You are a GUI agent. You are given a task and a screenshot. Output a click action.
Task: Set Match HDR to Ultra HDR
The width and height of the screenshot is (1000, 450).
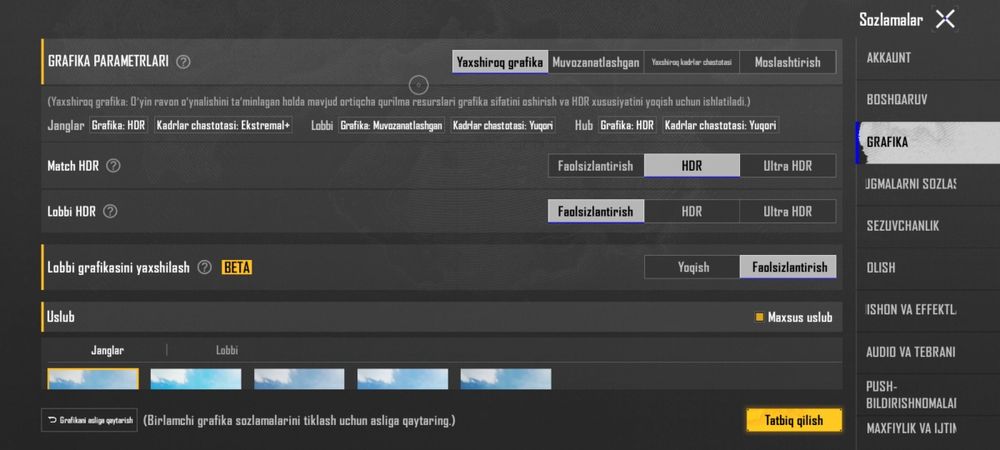point(788,166)
